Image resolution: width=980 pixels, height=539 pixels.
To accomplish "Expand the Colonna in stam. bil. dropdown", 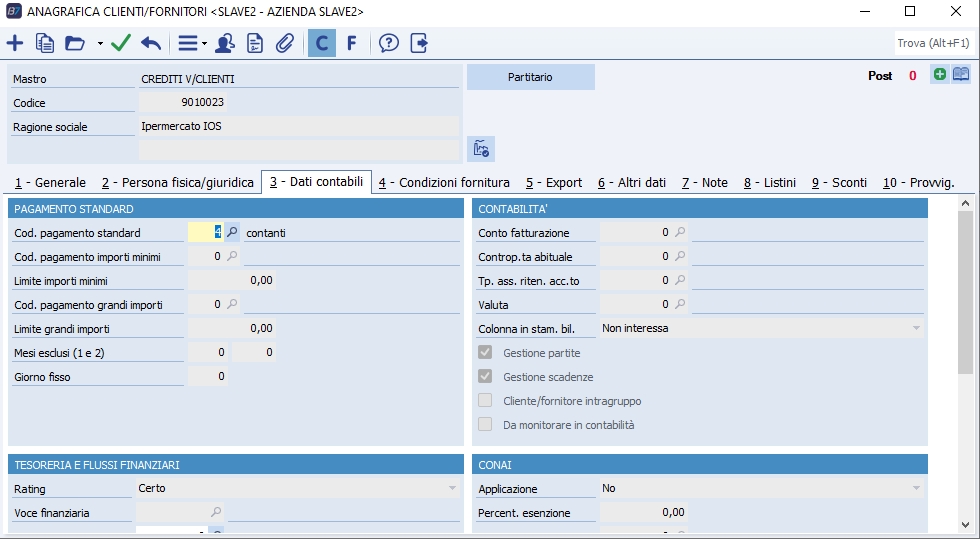I will 916,328.
